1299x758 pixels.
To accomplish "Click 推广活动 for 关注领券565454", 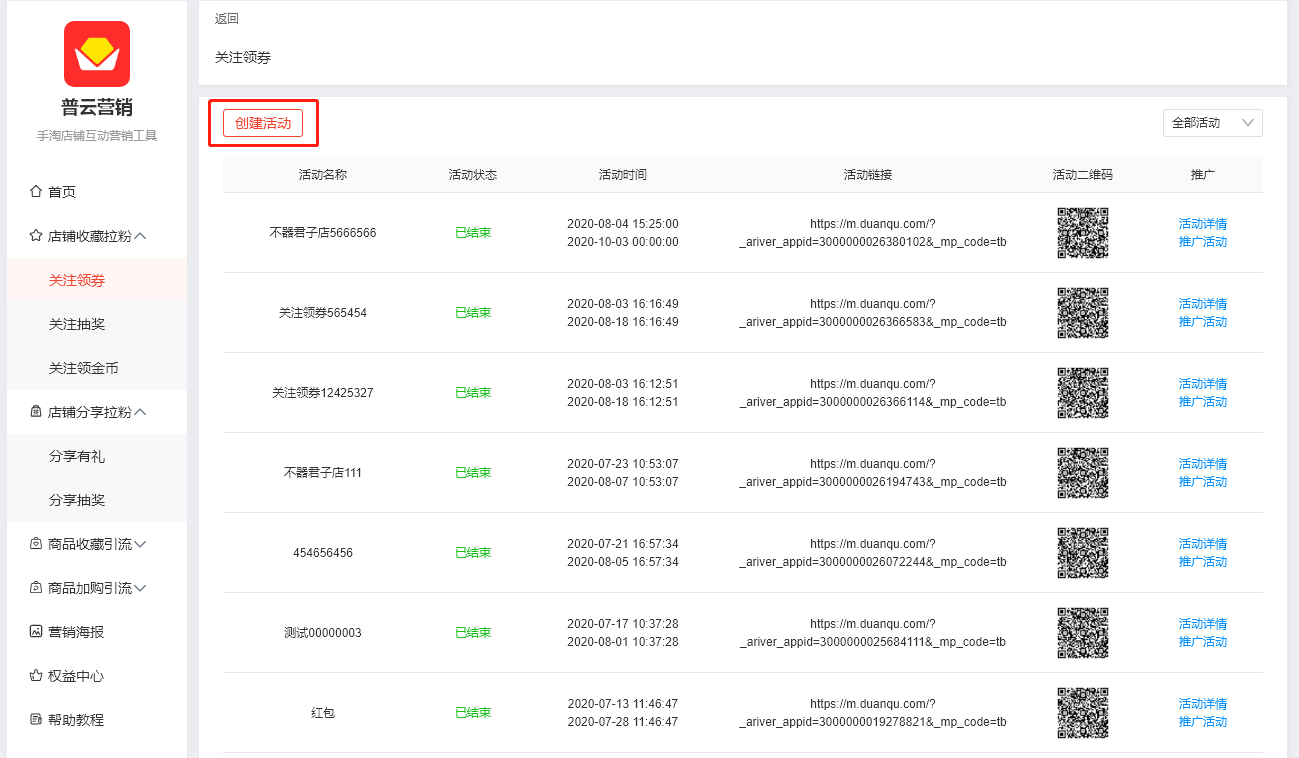I will coord(1203,322).
